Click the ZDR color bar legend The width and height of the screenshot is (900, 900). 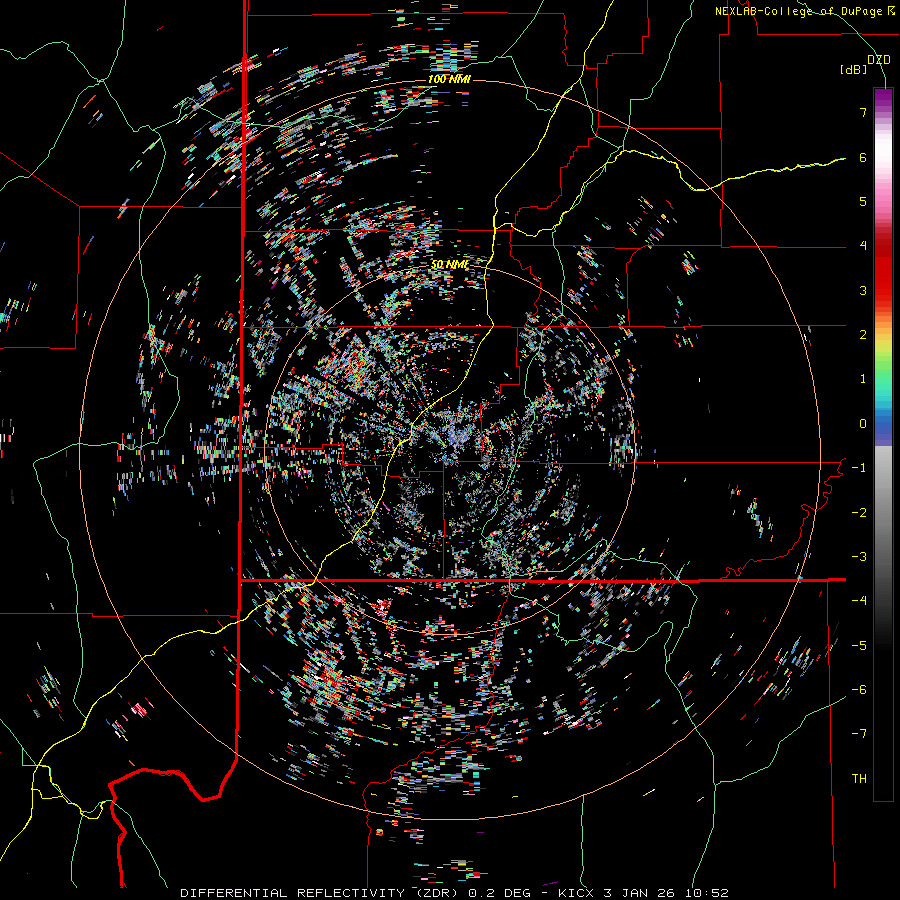(883, 444)
